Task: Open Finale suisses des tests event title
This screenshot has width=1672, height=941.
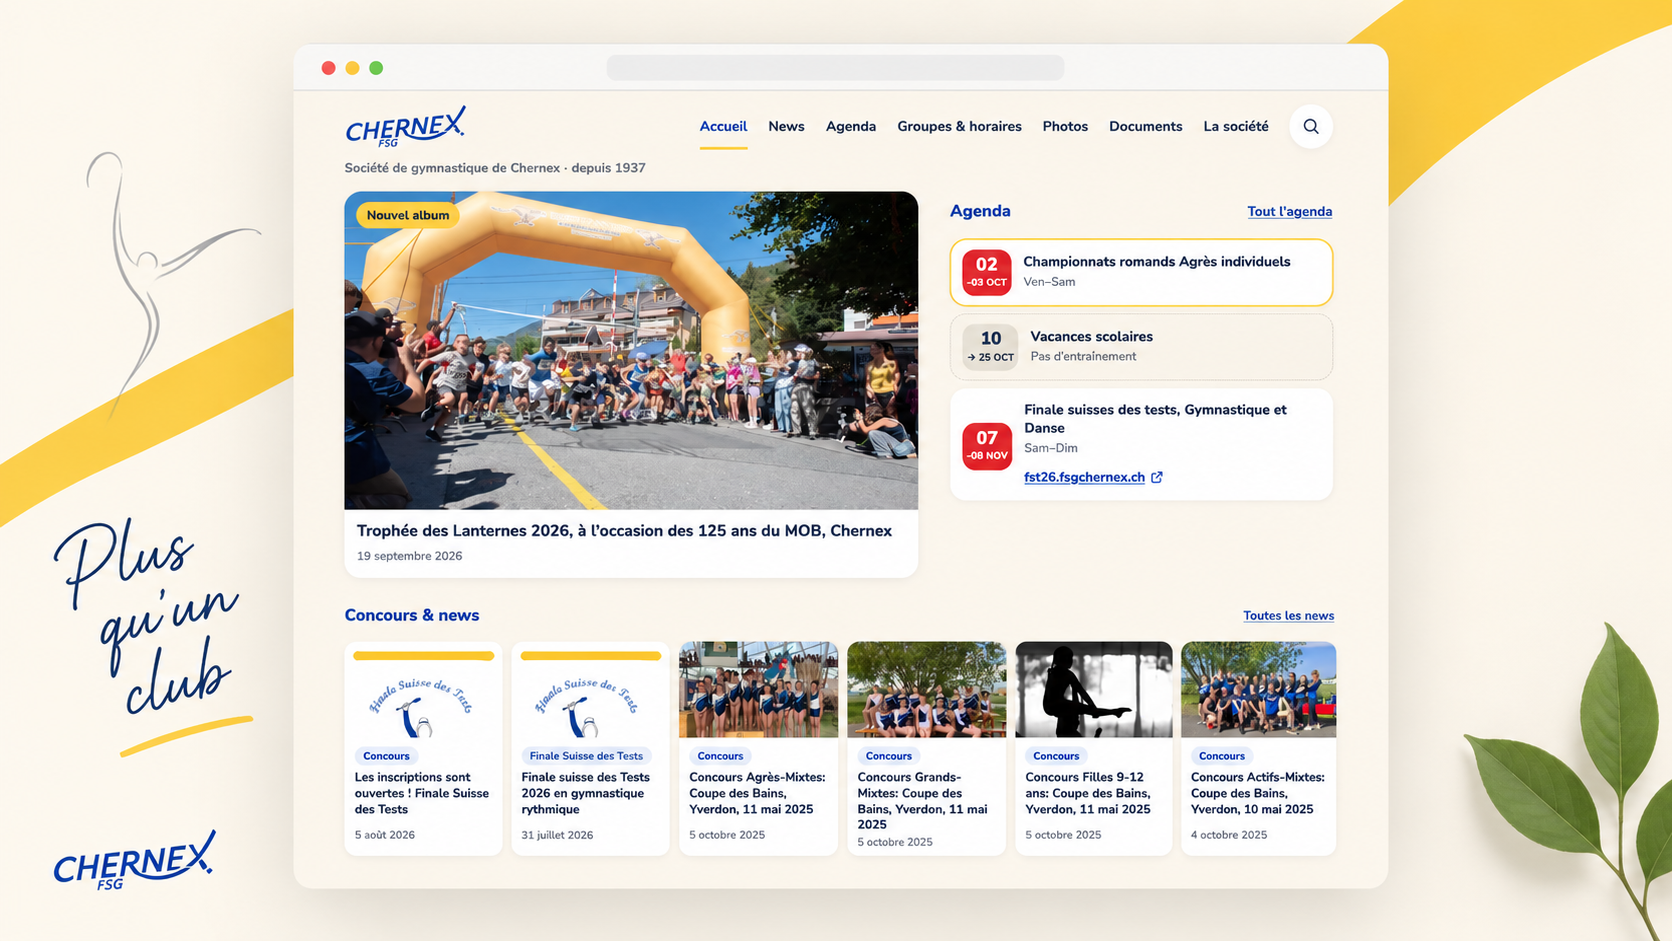Action: point(1155,419)
